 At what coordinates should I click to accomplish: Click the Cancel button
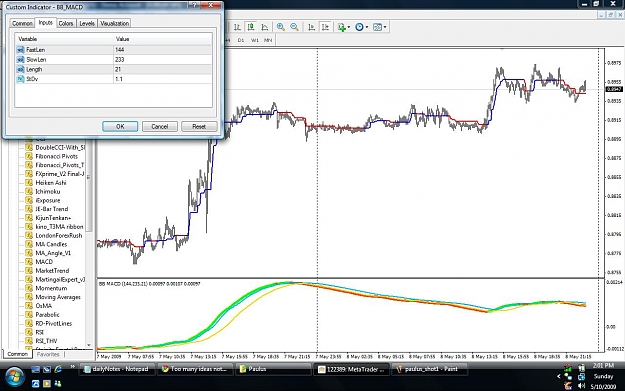[x=159, y=126]
